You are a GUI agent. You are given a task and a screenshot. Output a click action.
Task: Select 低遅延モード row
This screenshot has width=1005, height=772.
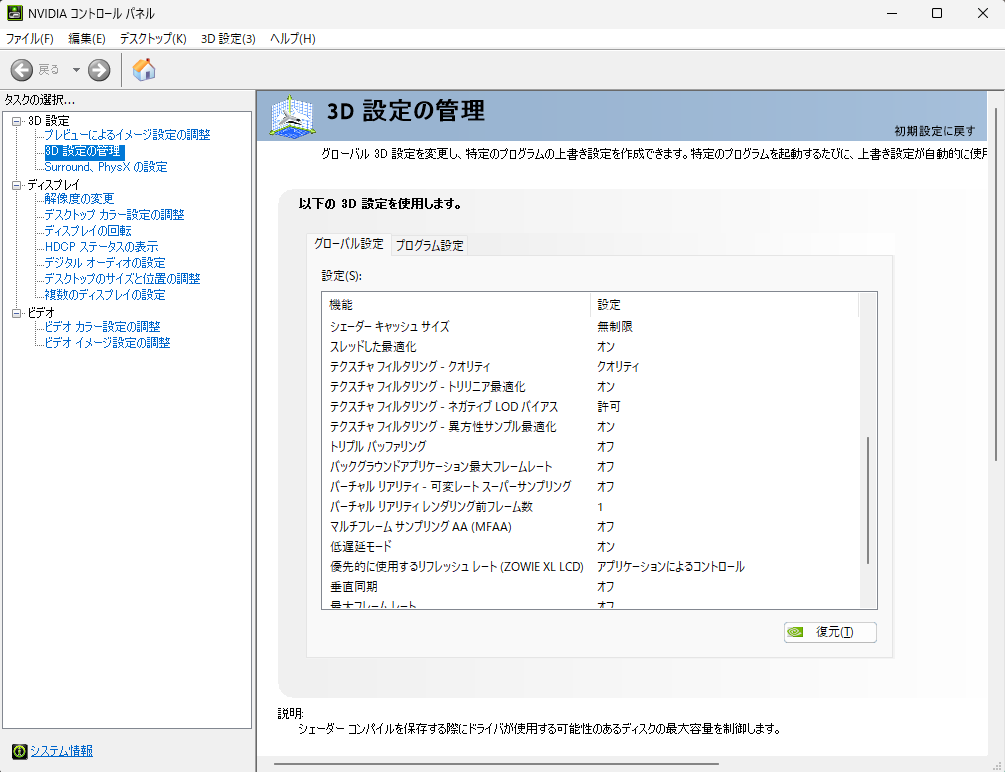tap(590, 546)
